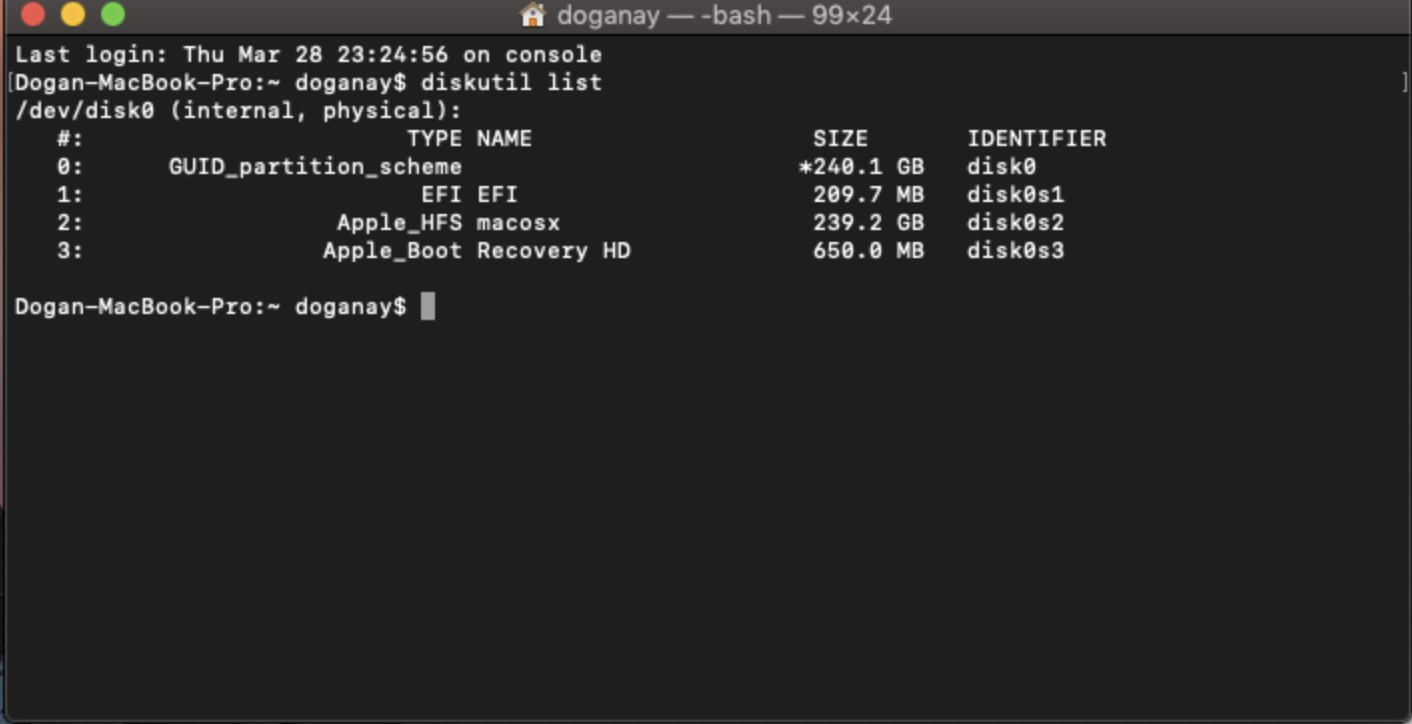Screen dimensions: 1412x724
Task: Click the 'macosx' volume name
Action: [518, 222]
